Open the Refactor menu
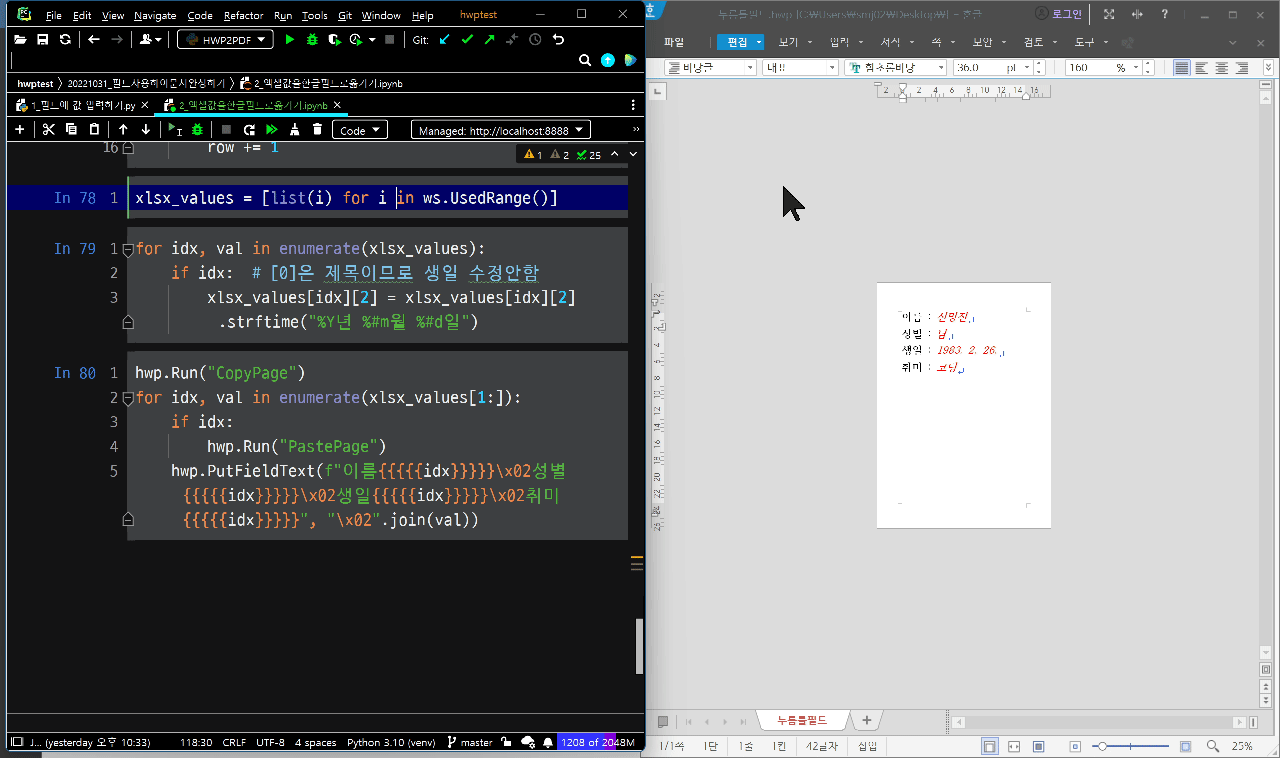This screenshot has height=758, width=1280. tap(244, 16)
